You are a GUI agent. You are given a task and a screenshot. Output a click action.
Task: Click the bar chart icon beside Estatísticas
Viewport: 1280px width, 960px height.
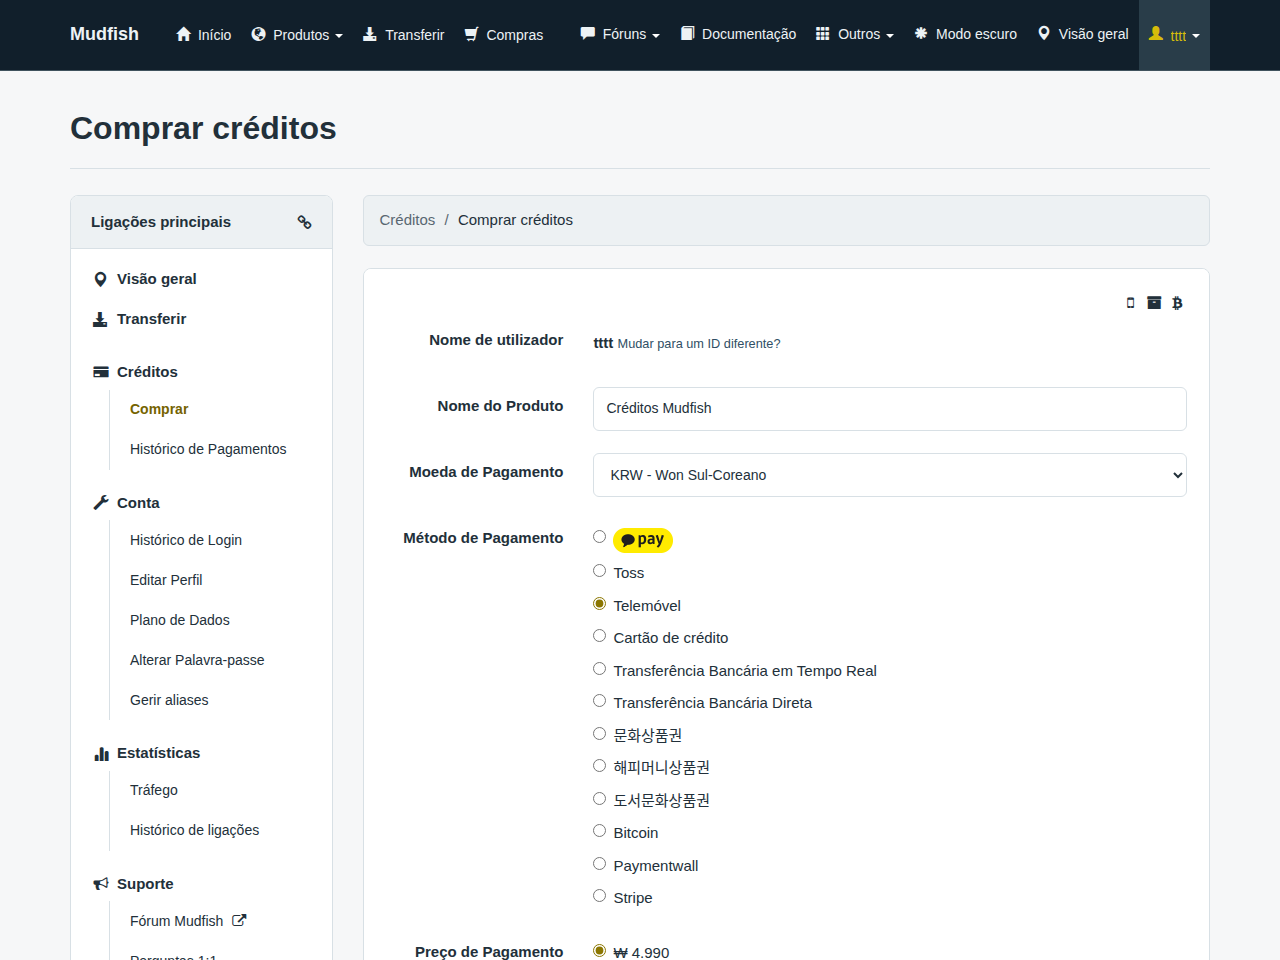(x=101, y=753)
